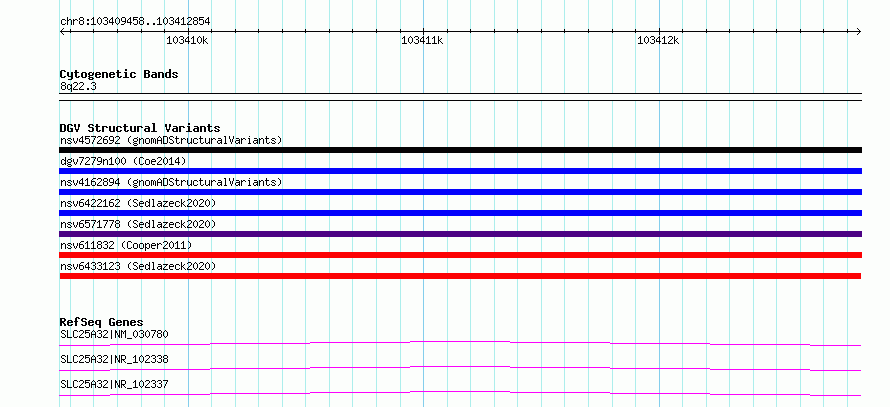The image size is (890, 407).
Task: Click the chr8:103409458..103412854 coordinates text
Action: coord(135,21)
